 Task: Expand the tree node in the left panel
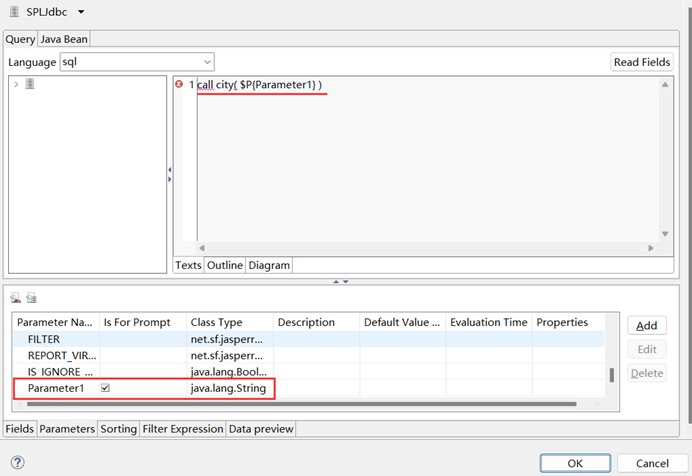coord(16,84)
